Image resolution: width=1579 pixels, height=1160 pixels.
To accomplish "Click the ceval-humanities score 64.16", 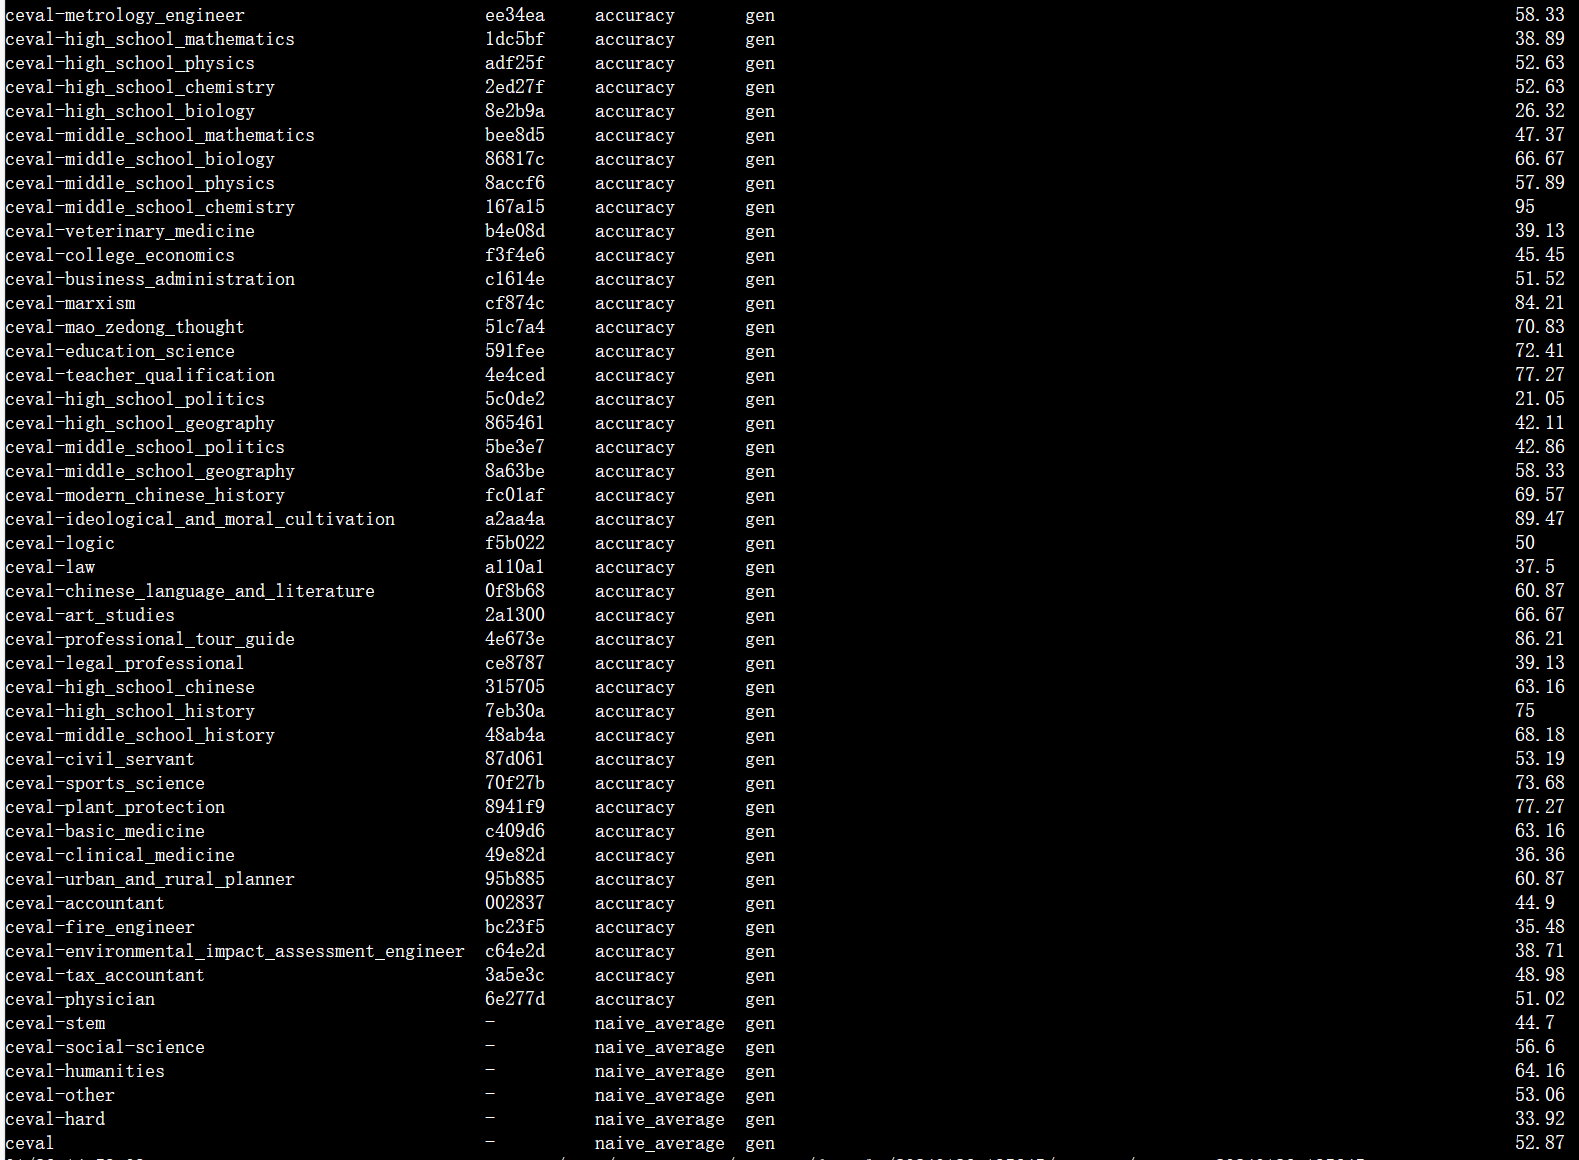I will [1539, 1071].
